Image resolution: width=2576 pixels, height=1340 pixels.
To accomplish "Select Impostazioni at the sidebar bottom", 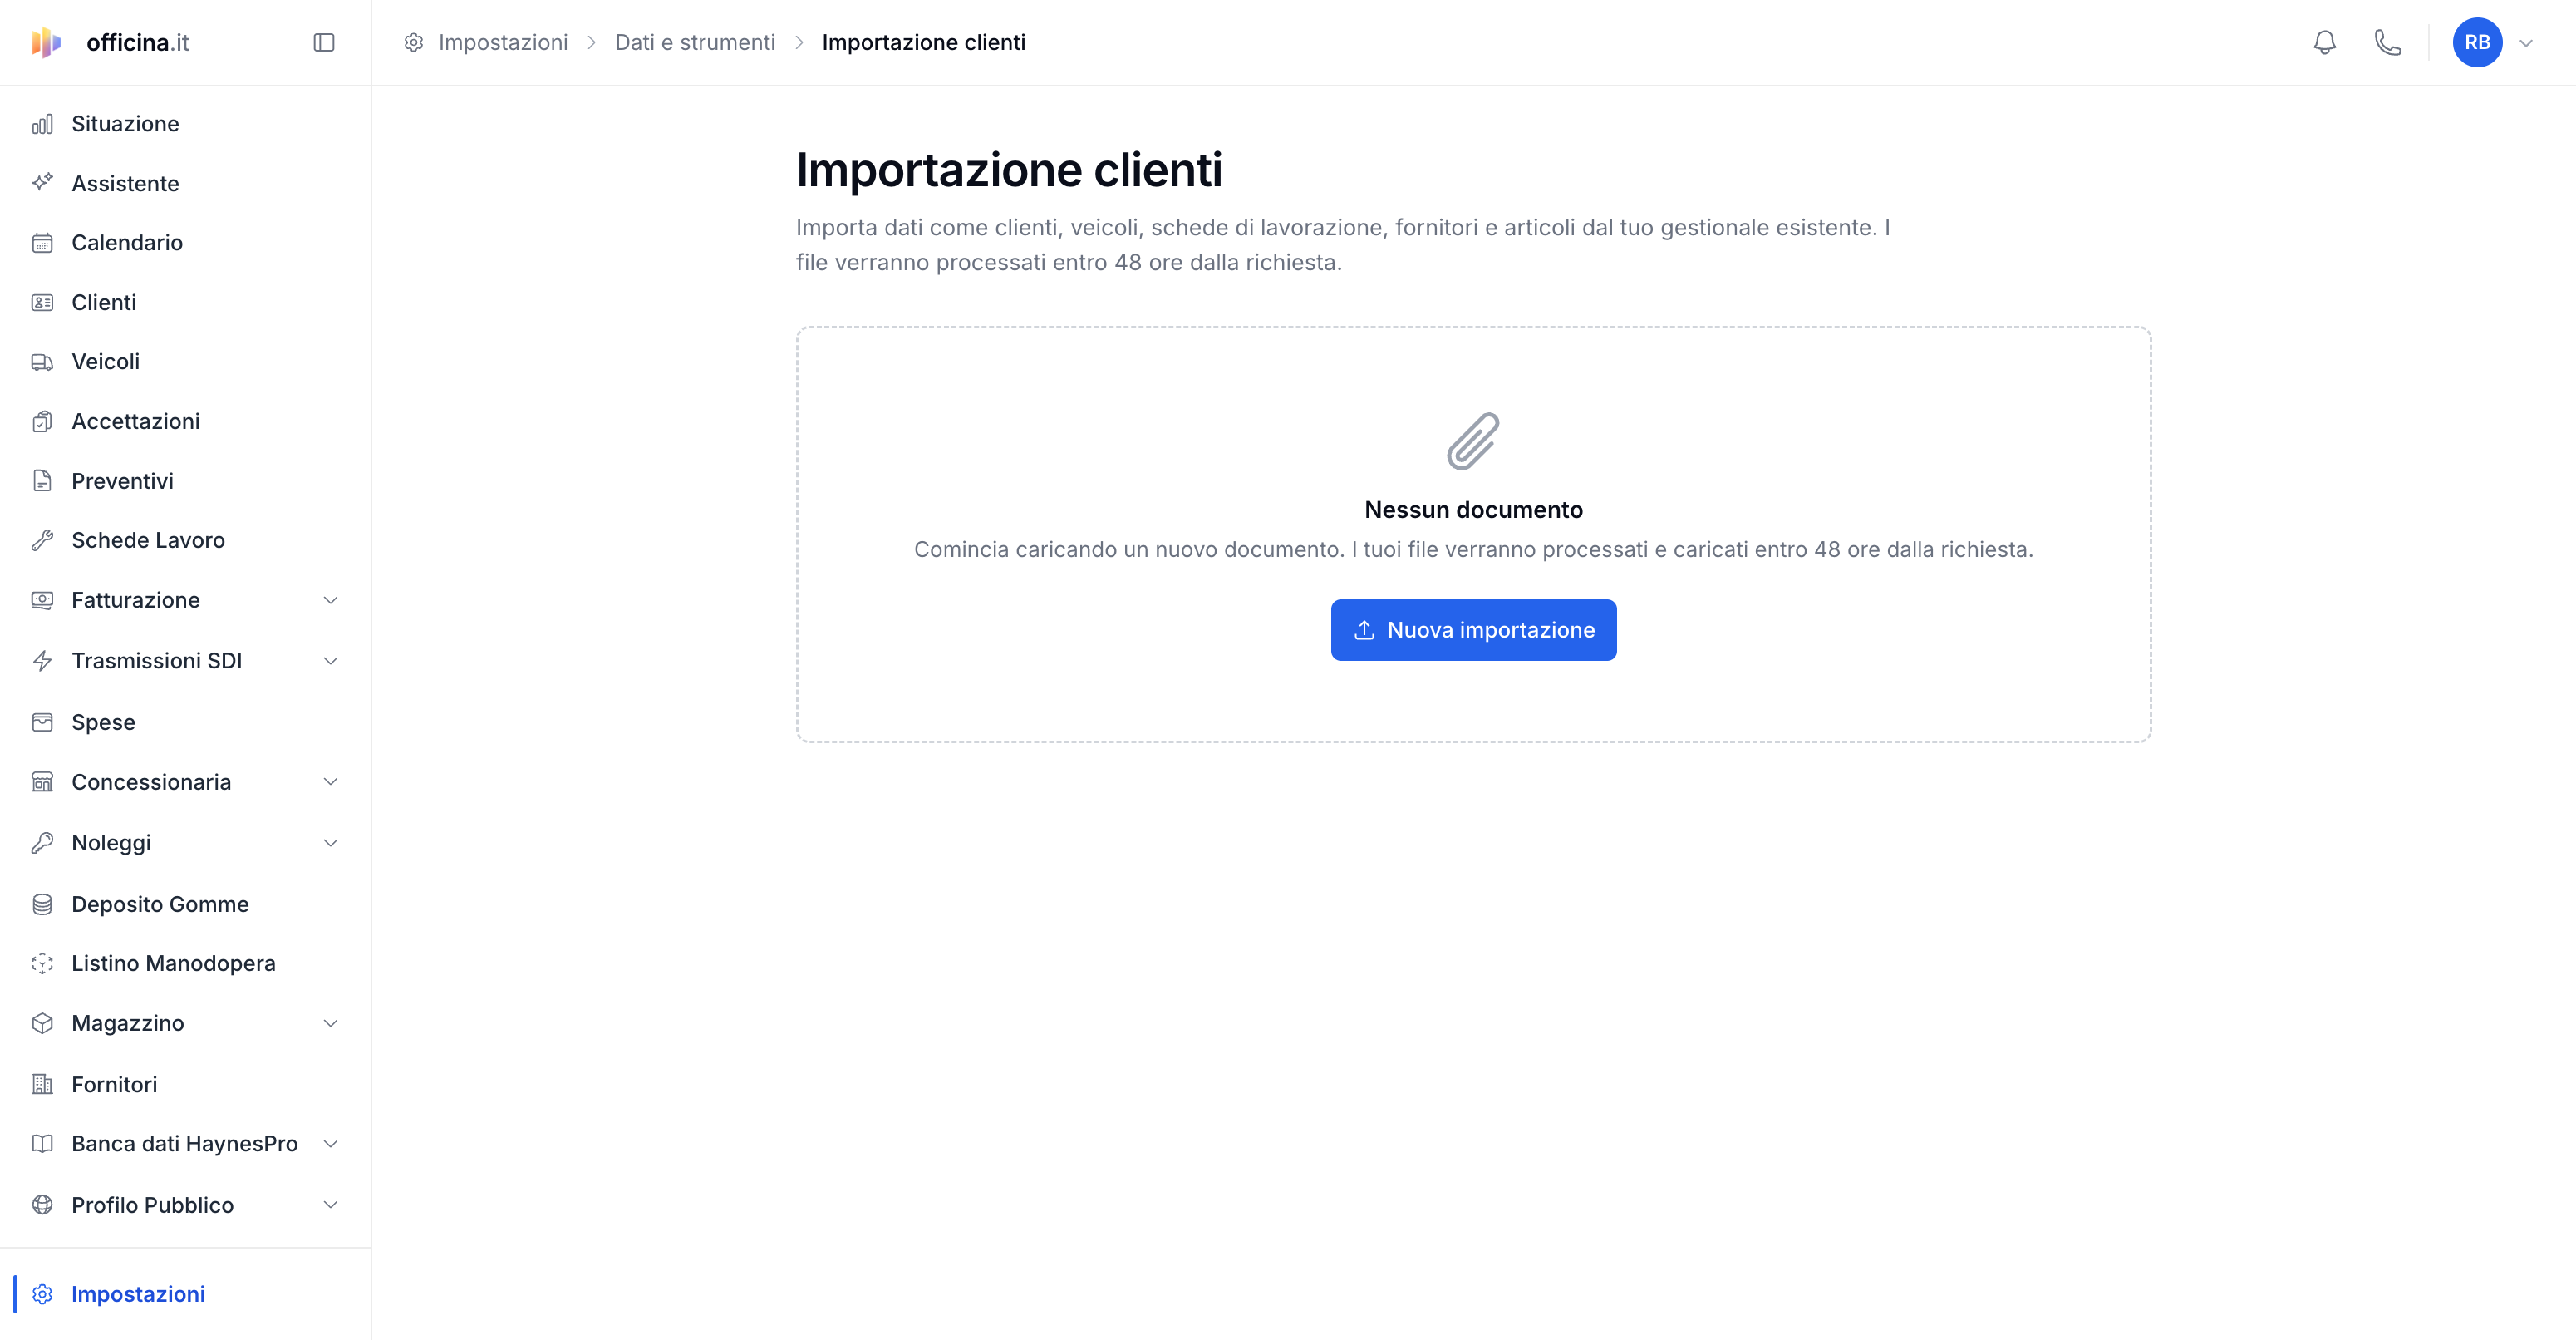I will pos(186,1294).
